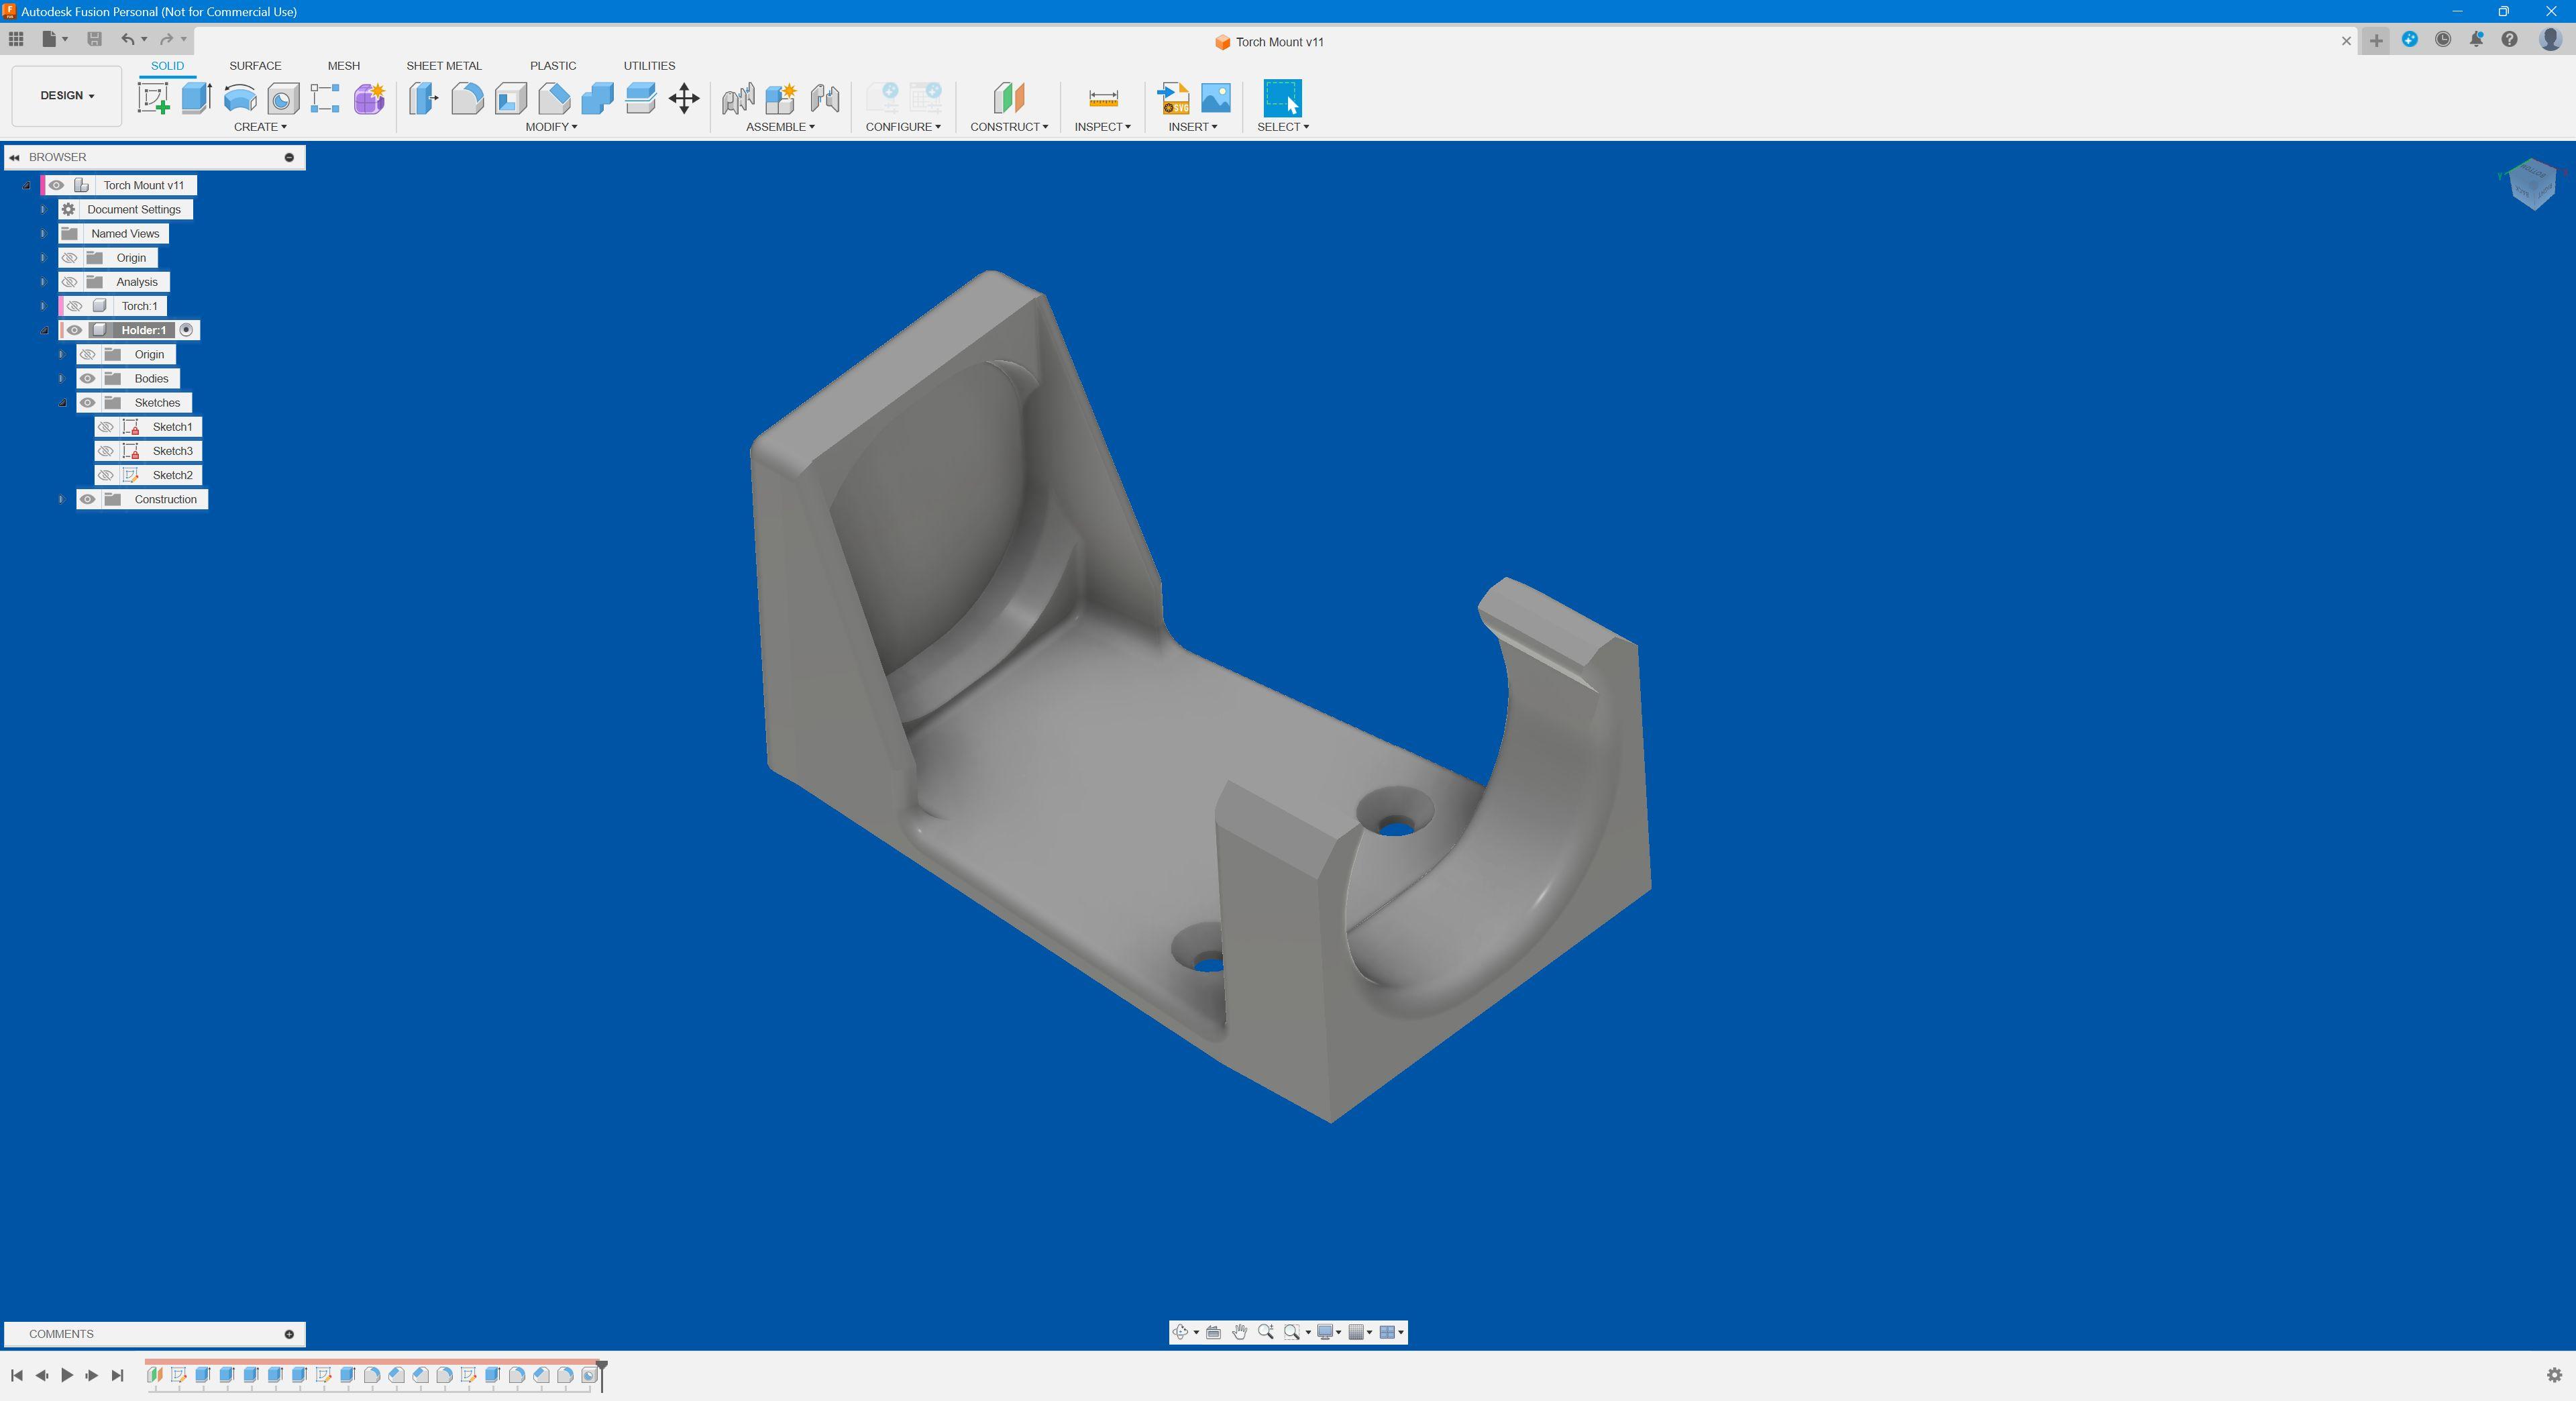Switch to the Sheet Metal tab
Image resolution: width=2576 pixels, height=1401 pixels.
[443, 66]
